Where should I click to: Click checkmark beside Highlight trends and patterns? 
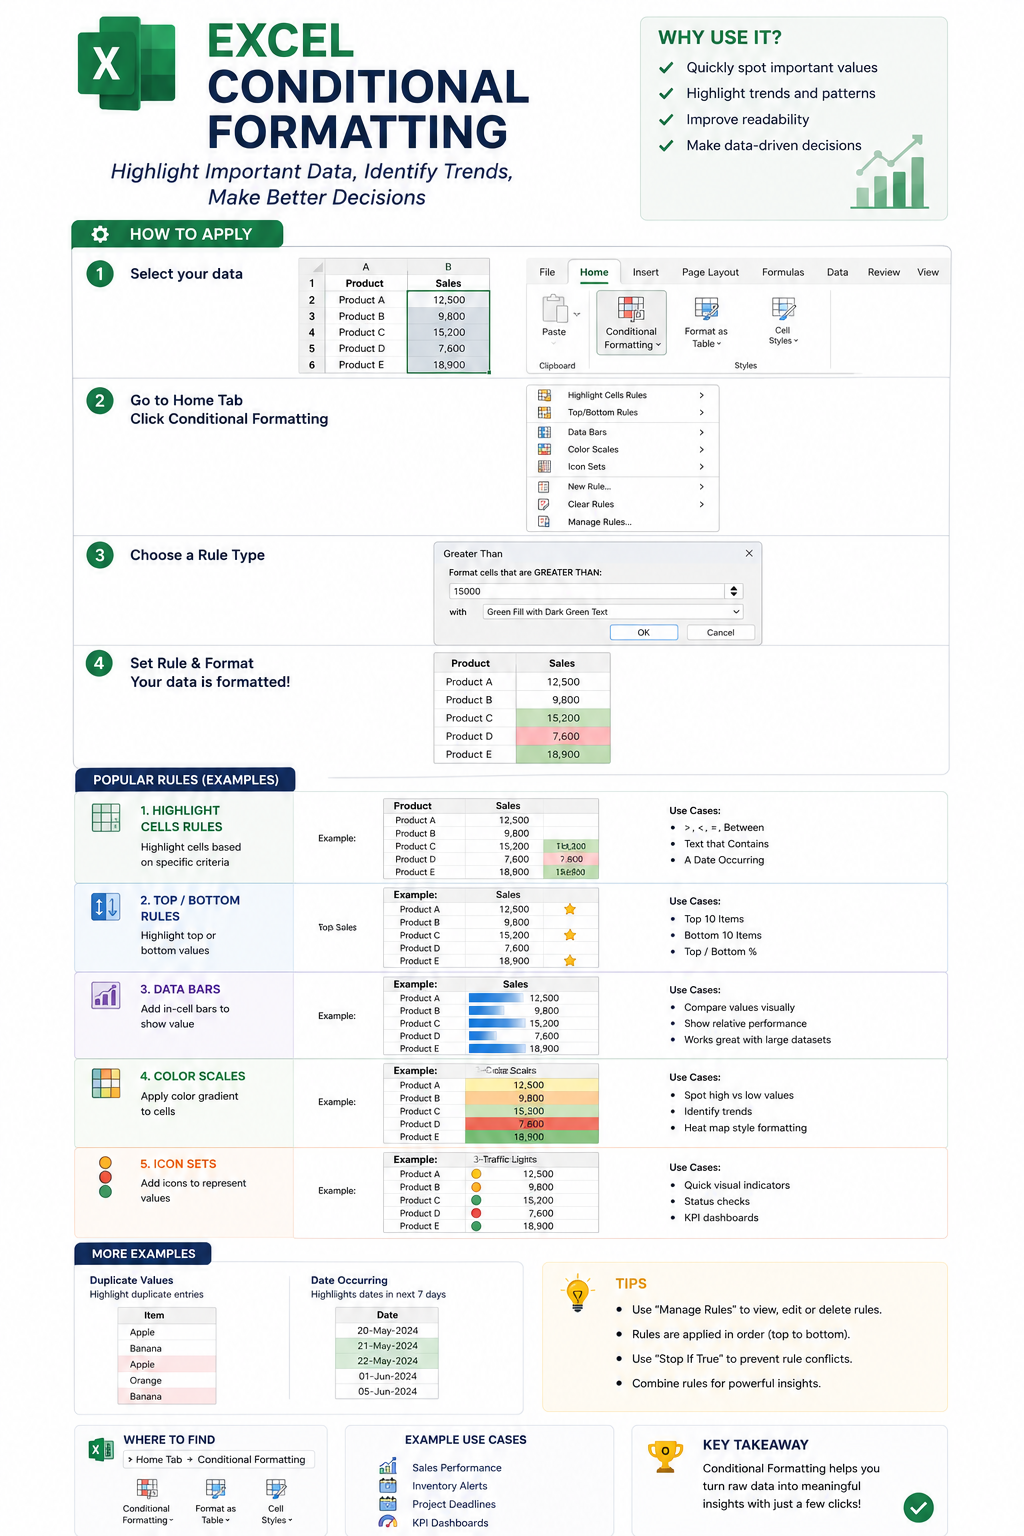click(666, 94)
